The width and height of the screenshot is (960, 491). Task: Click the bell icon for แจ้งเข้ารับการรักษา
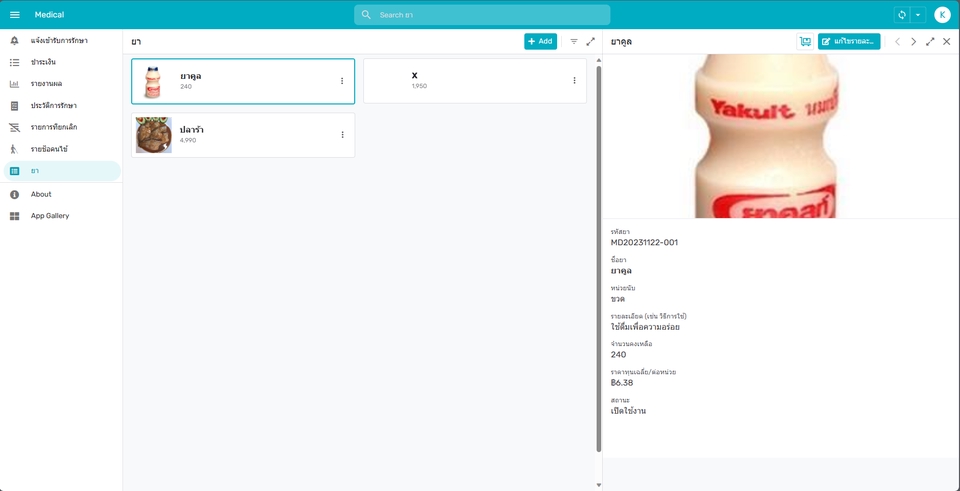(x=15, y=40)
